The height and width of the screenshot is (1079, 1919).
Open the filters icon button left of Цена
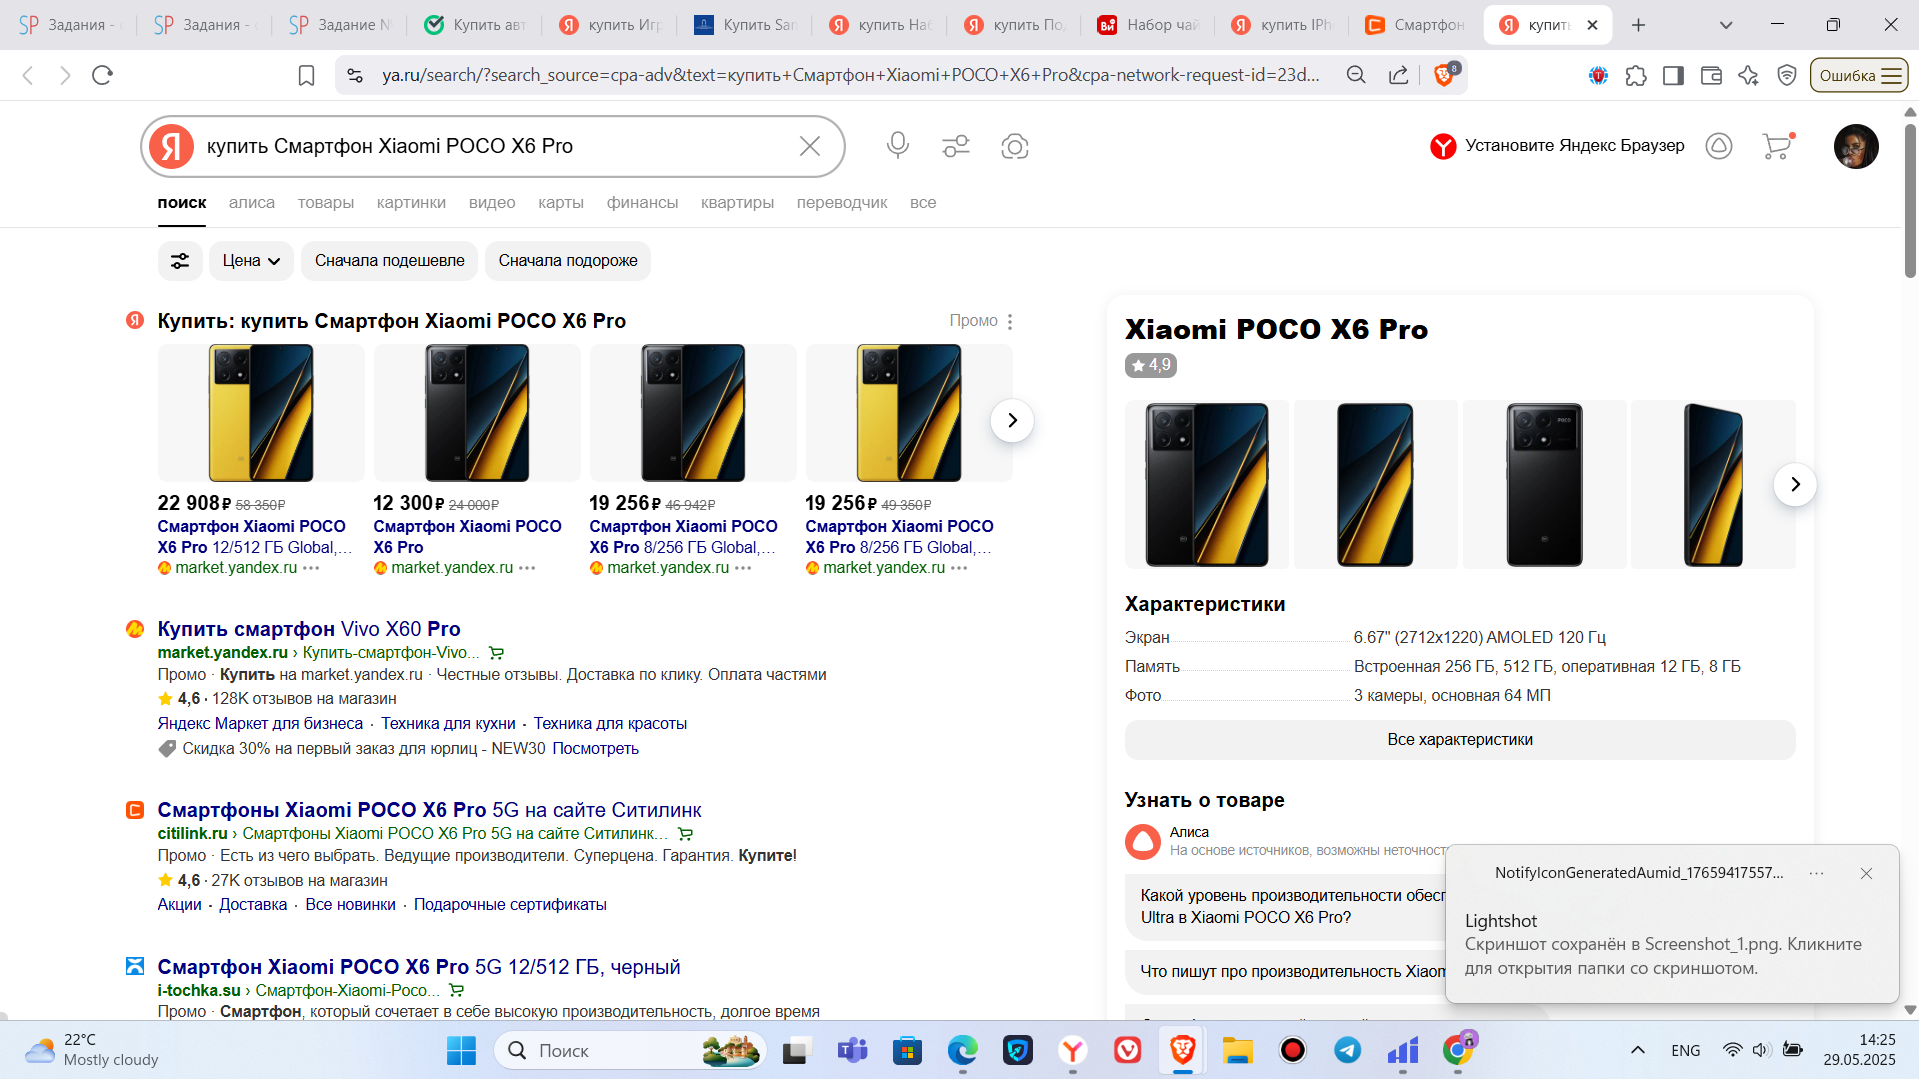point(180,261)
